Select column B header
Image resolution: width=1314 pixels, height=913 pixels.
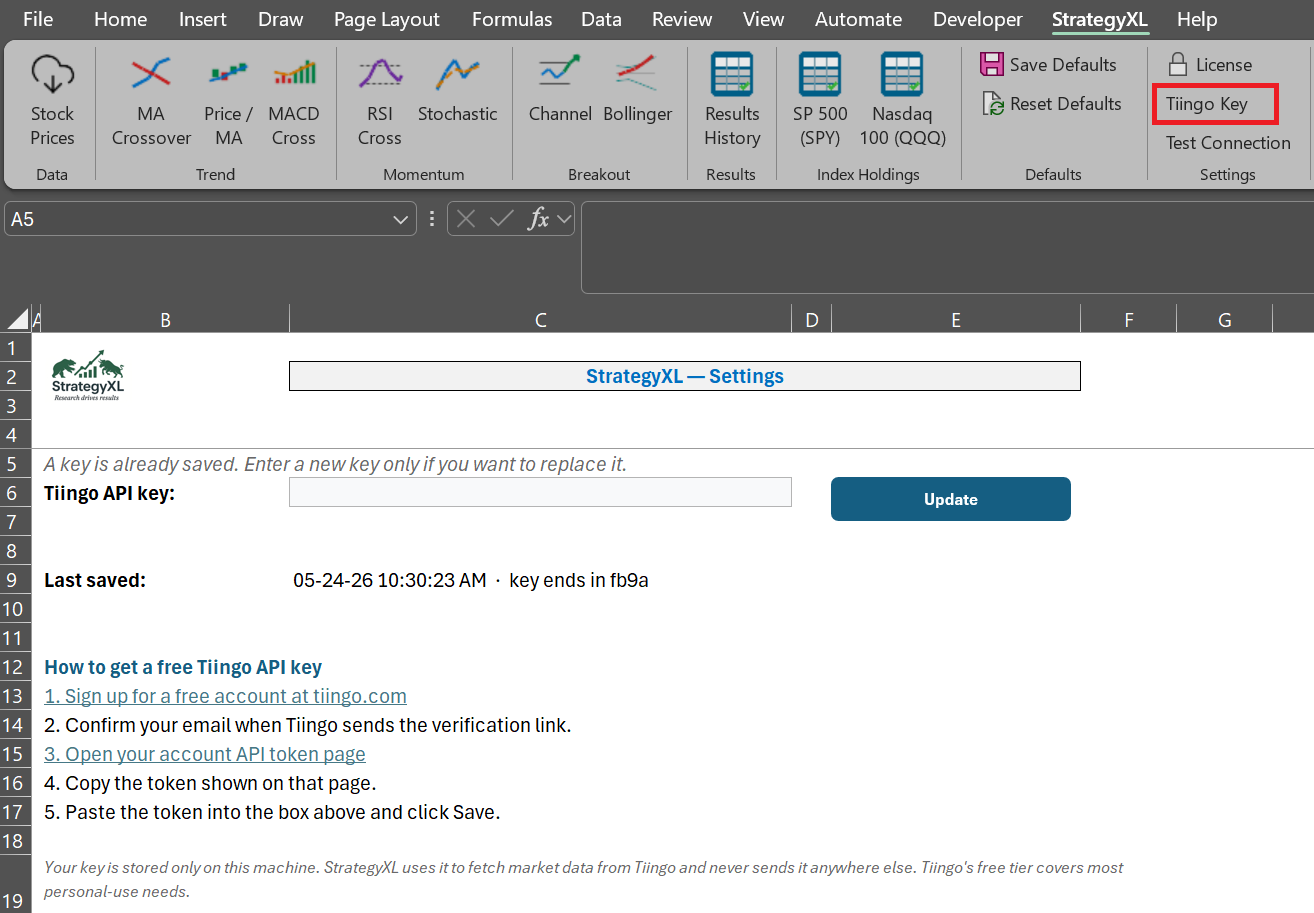tap(165, 320)
